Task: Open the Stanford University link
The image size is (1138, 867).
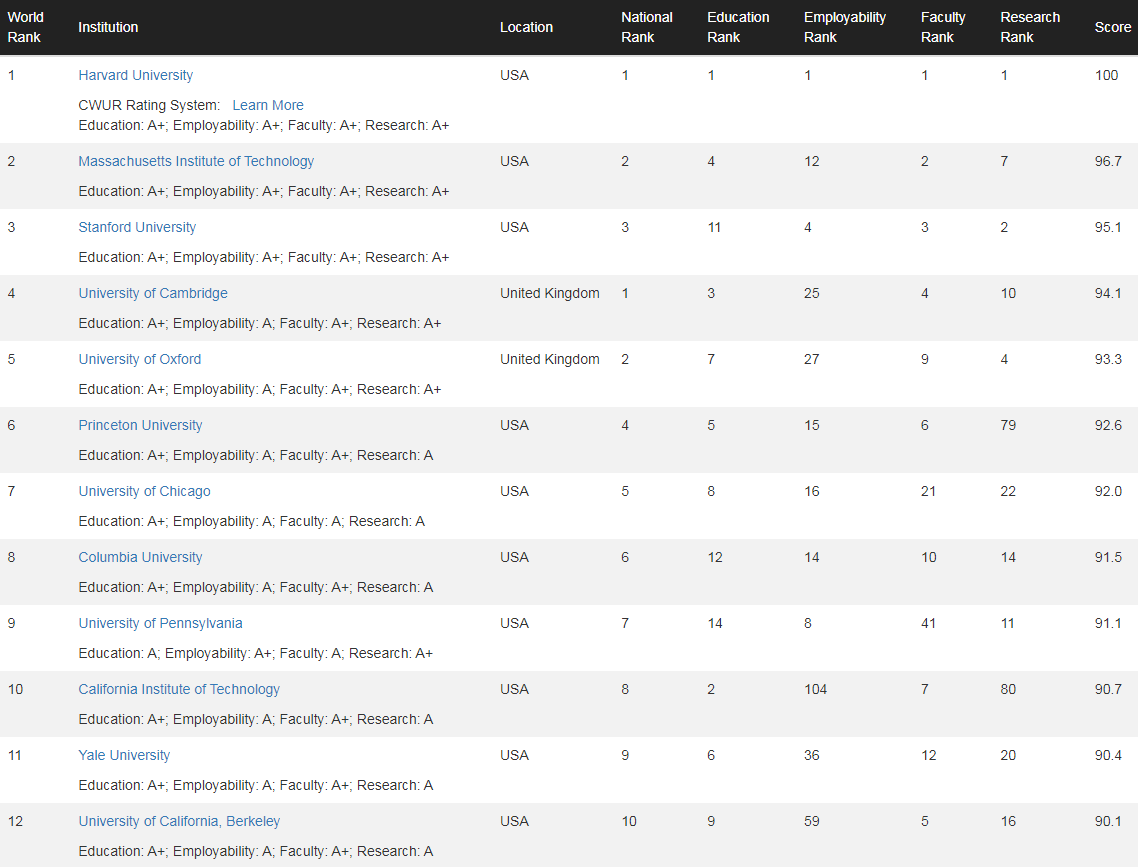Action: tap(137, 227)
